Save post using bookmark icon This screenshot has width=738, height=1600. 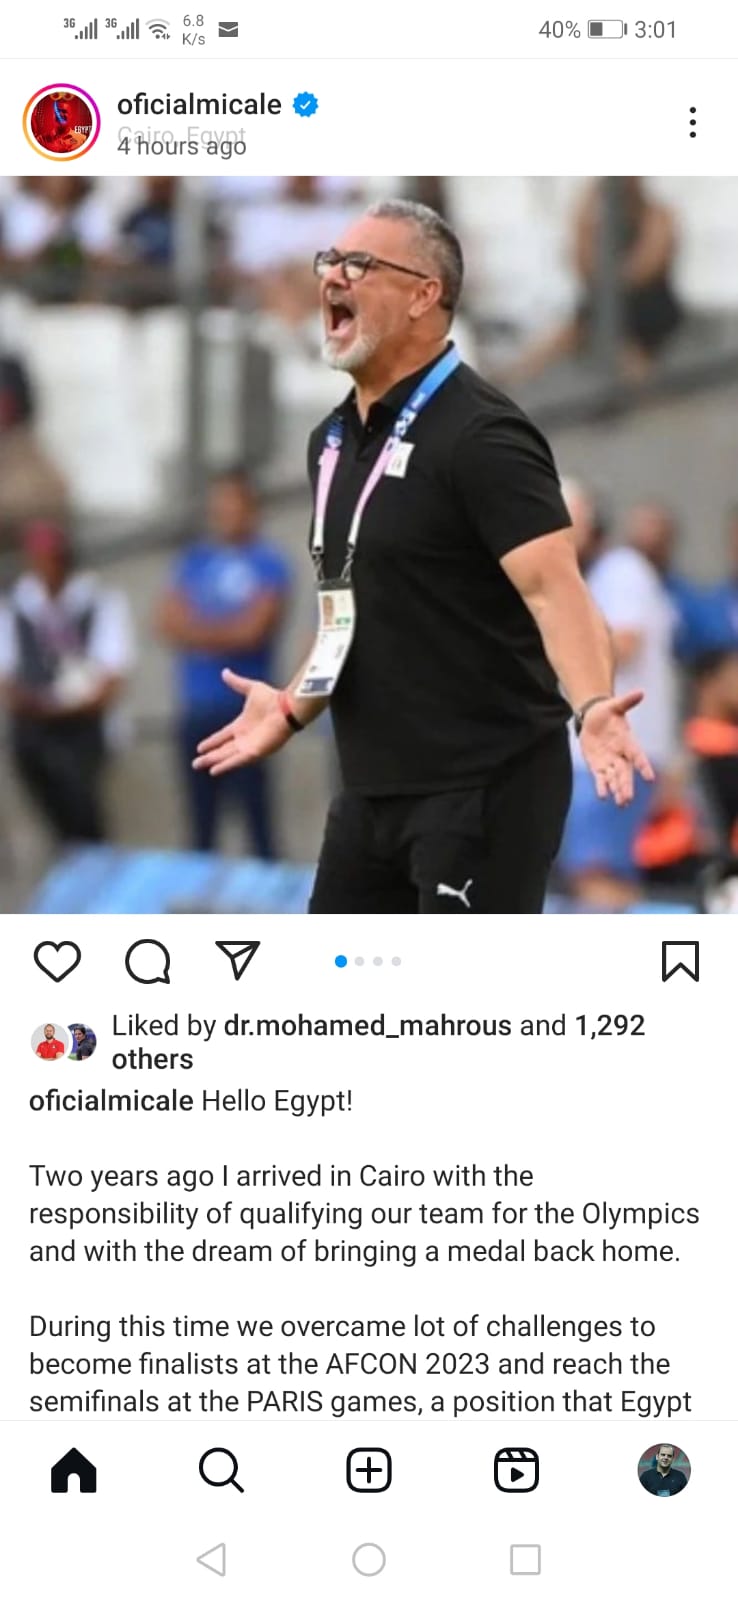[680, 961]
